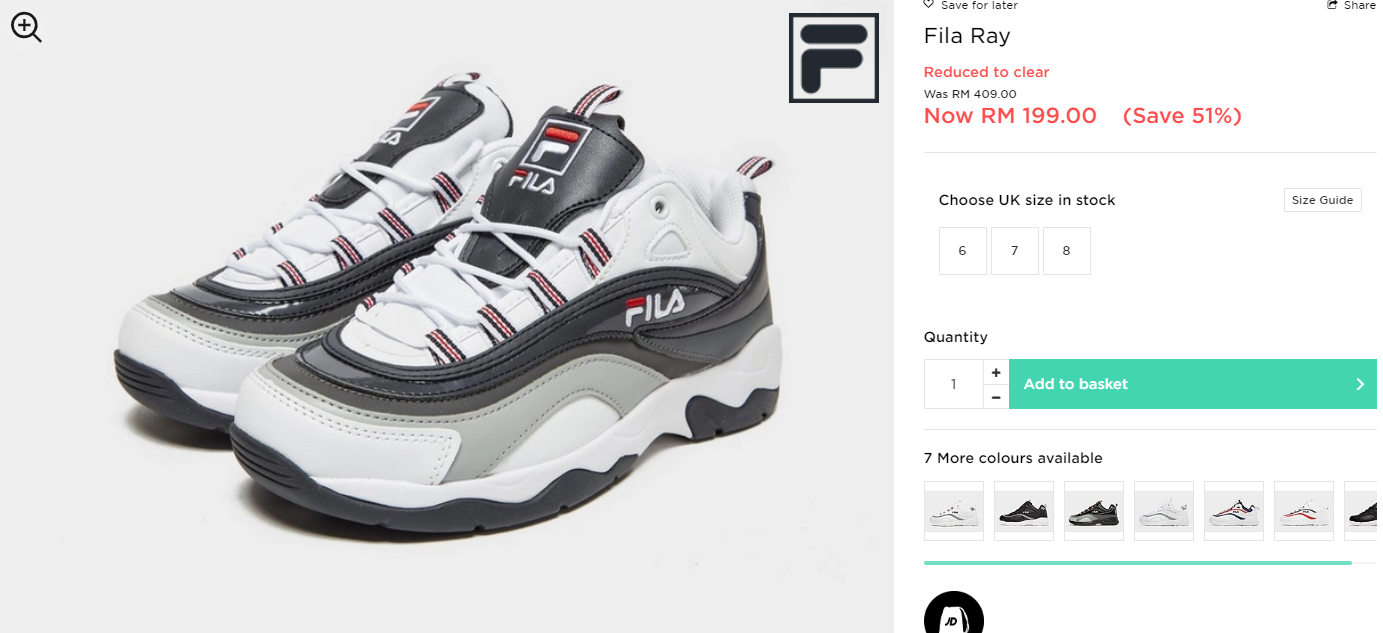Choose the first white colour thumbnail
1383x633 pixels.
954,511
